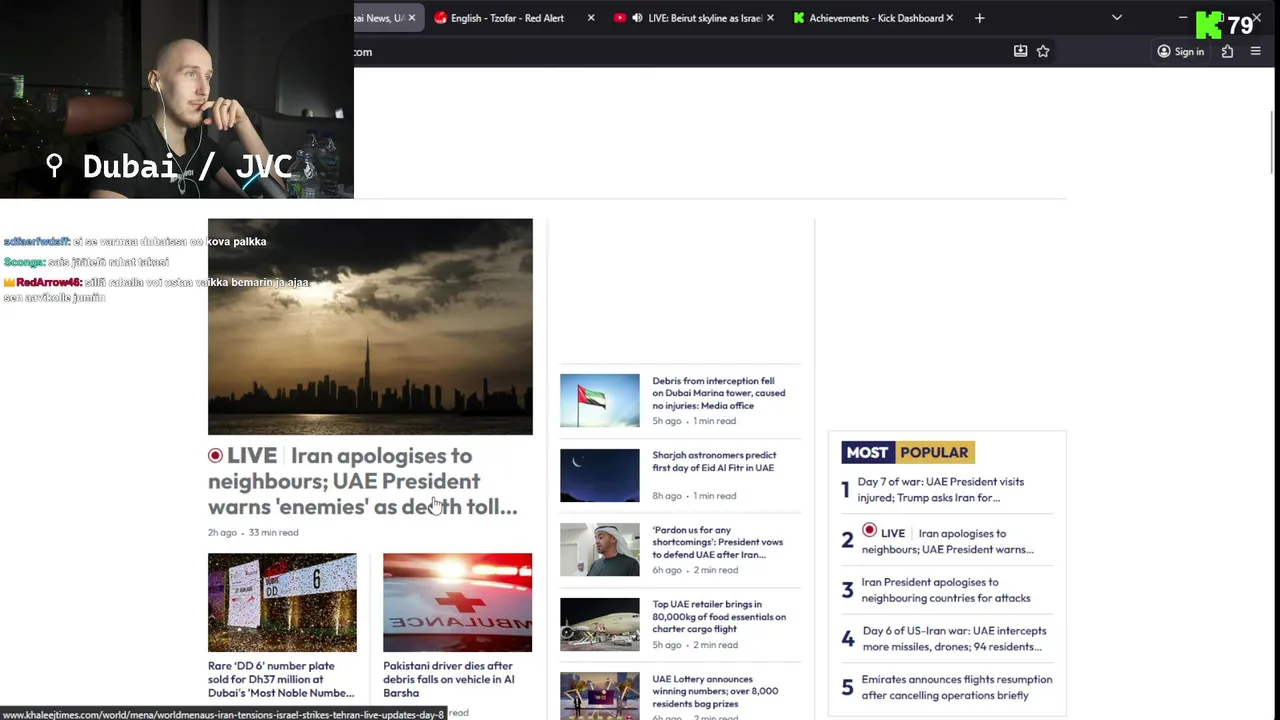The image size is (1280, 720).
Task: Click the location pin icon beside Dubai
Action: pos(54,165)
